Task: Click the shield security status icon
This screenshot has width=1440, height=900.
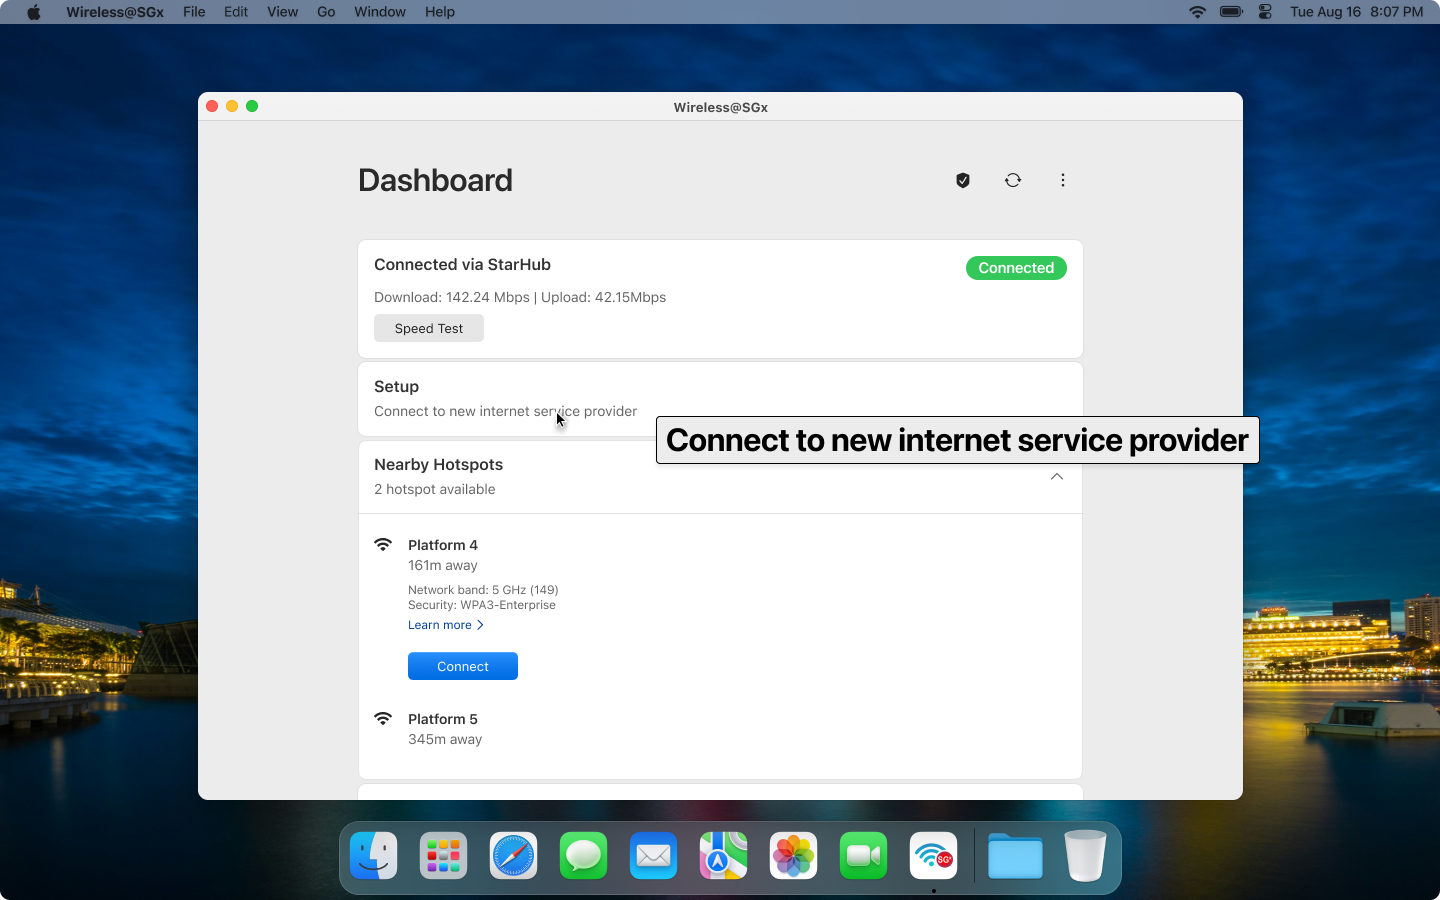Action: [963, 180]
